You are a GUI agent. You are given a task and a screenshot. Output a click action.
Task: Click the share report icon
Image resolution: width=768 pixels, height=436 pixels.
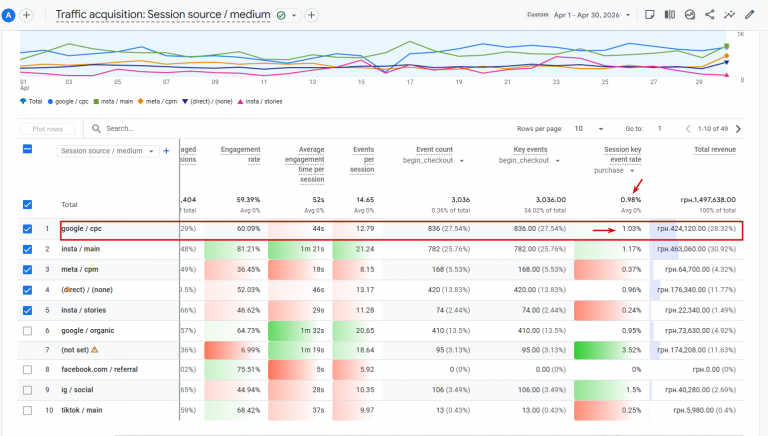coord(709,15)
